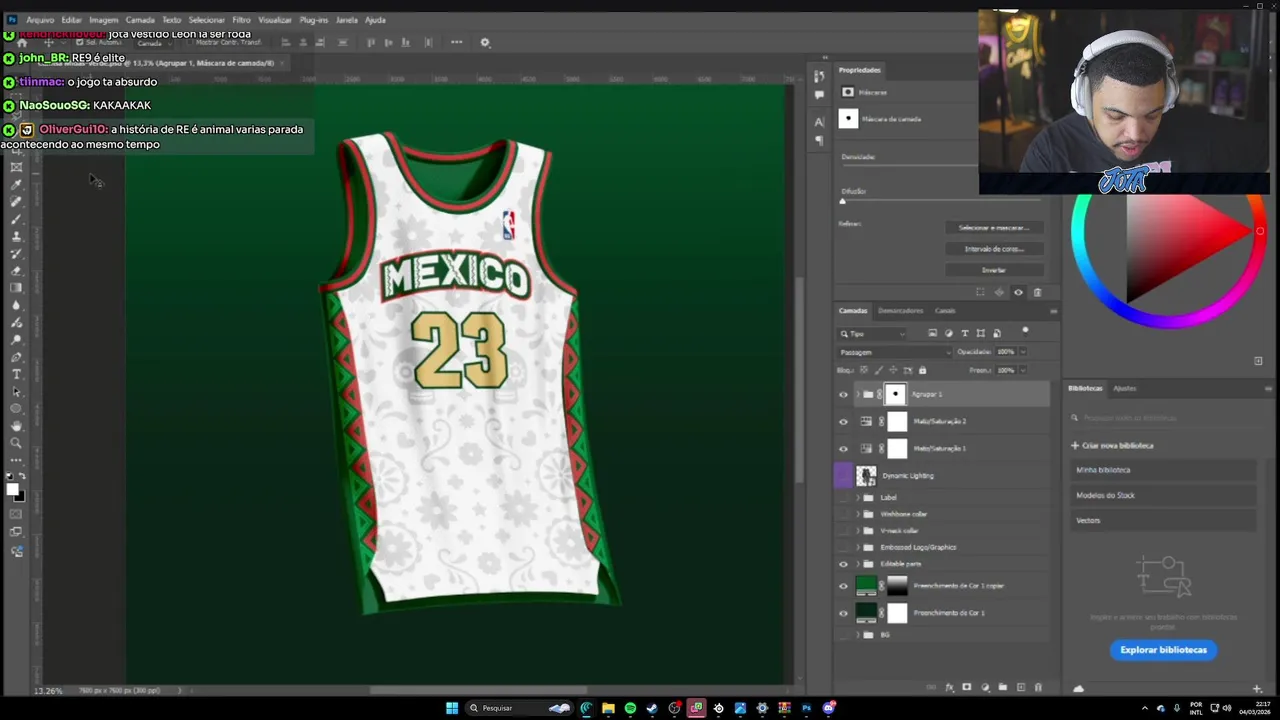Switch to the Ajustes tab
This screenshot has height=720, width=1280.
coord(1125,388)
